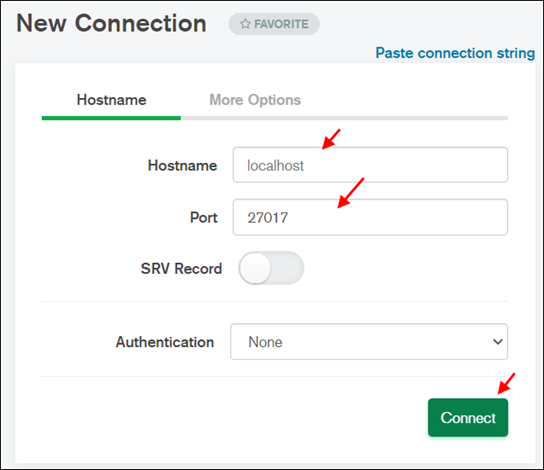The image size is (544, 470).
Task: Click the New Connection heading
Action: point(111,23)
